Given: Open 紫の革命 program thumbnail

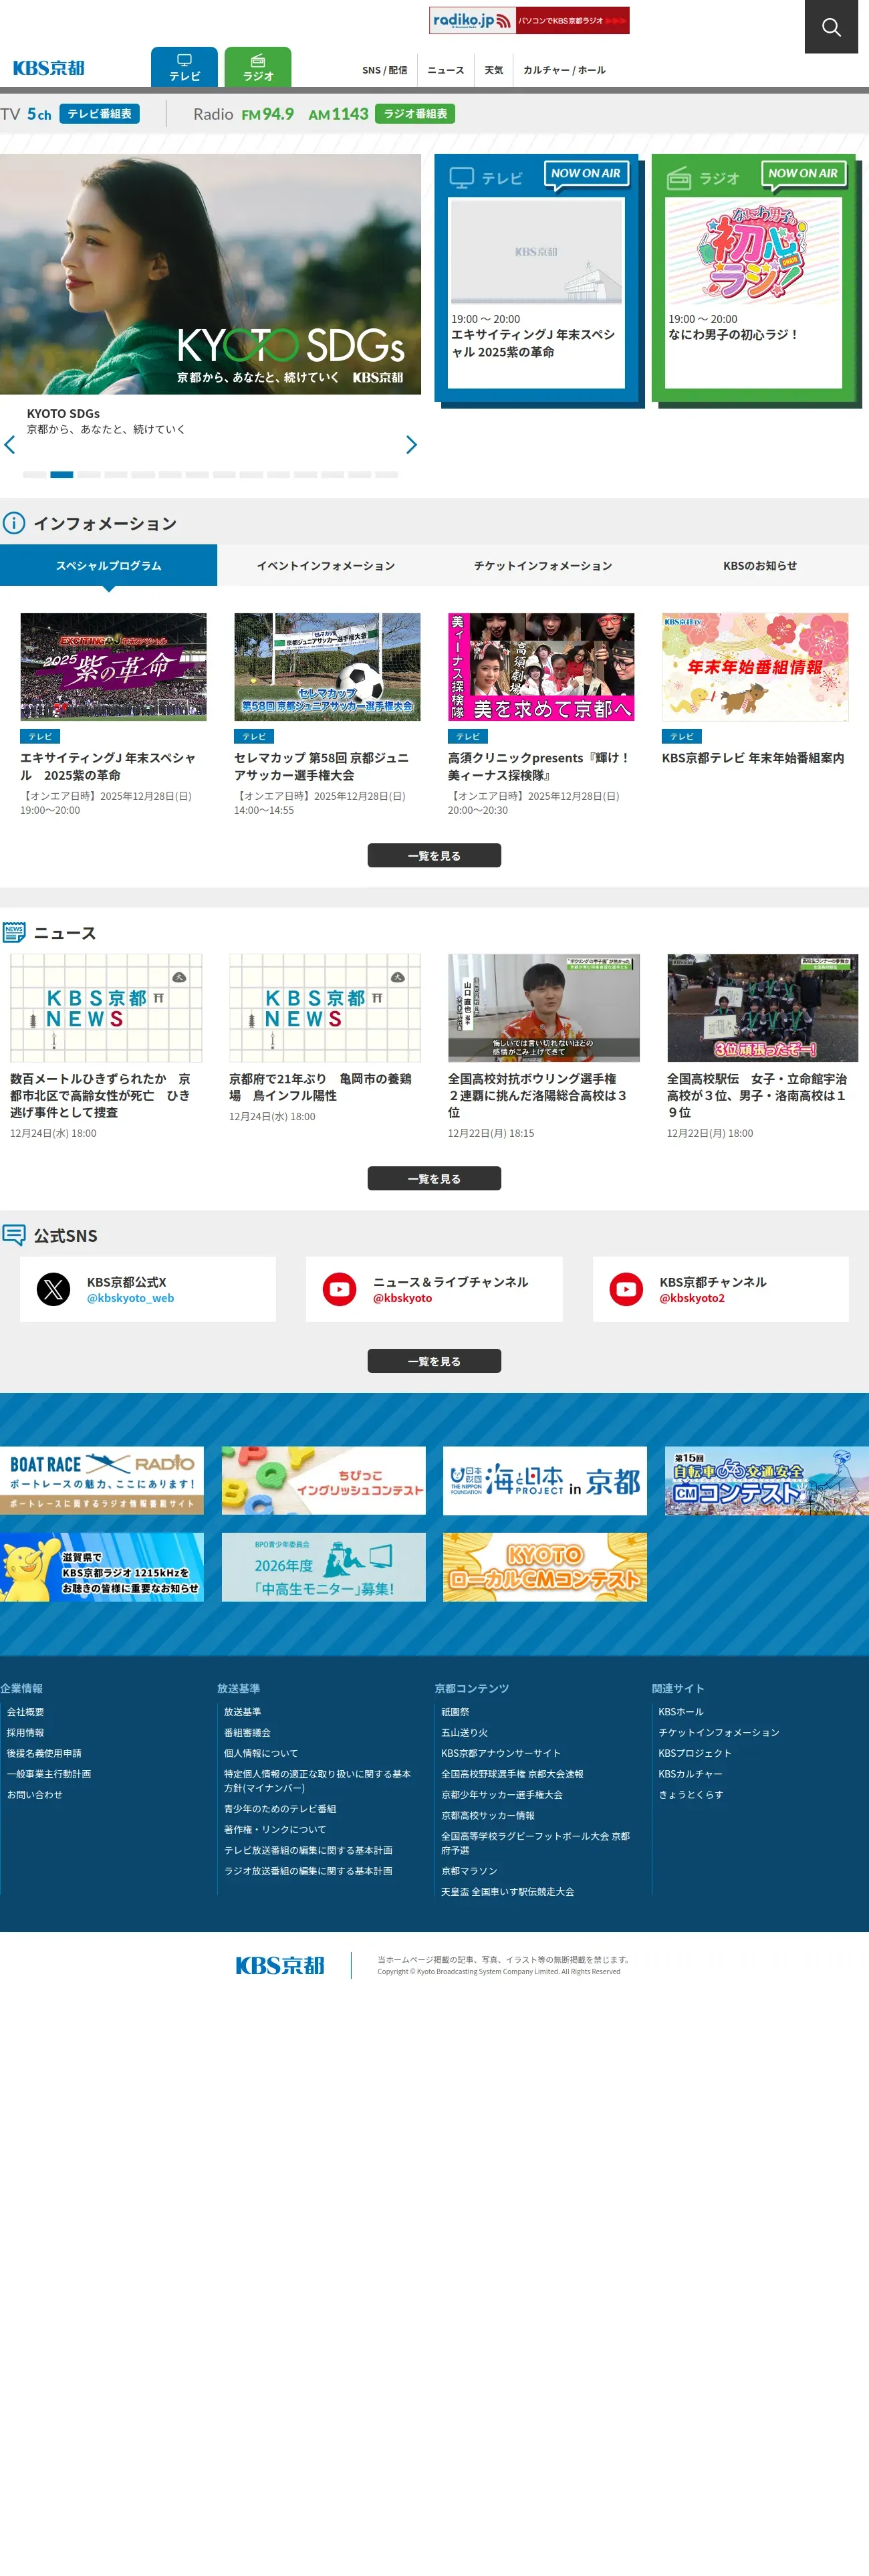Looking at the screenshot, I should point(113,667).
